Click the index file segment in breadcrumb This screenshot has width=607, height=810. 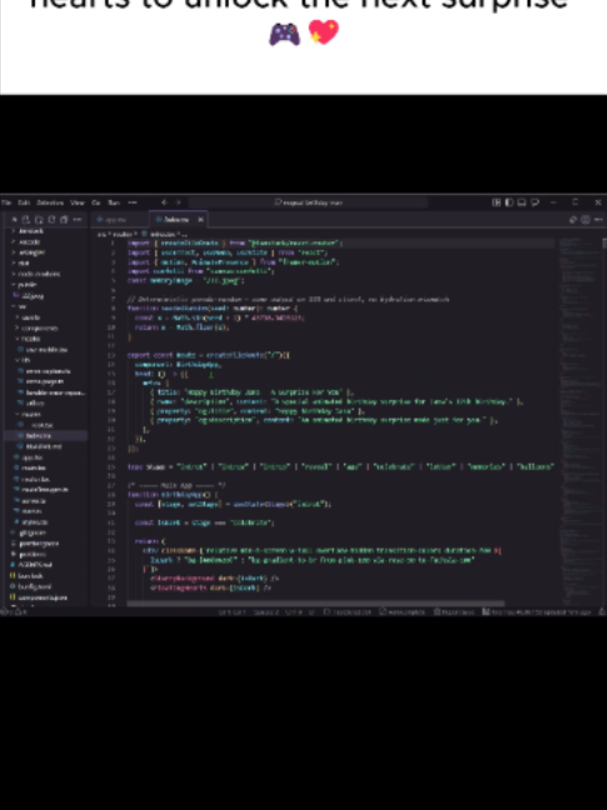pos(163,234)
